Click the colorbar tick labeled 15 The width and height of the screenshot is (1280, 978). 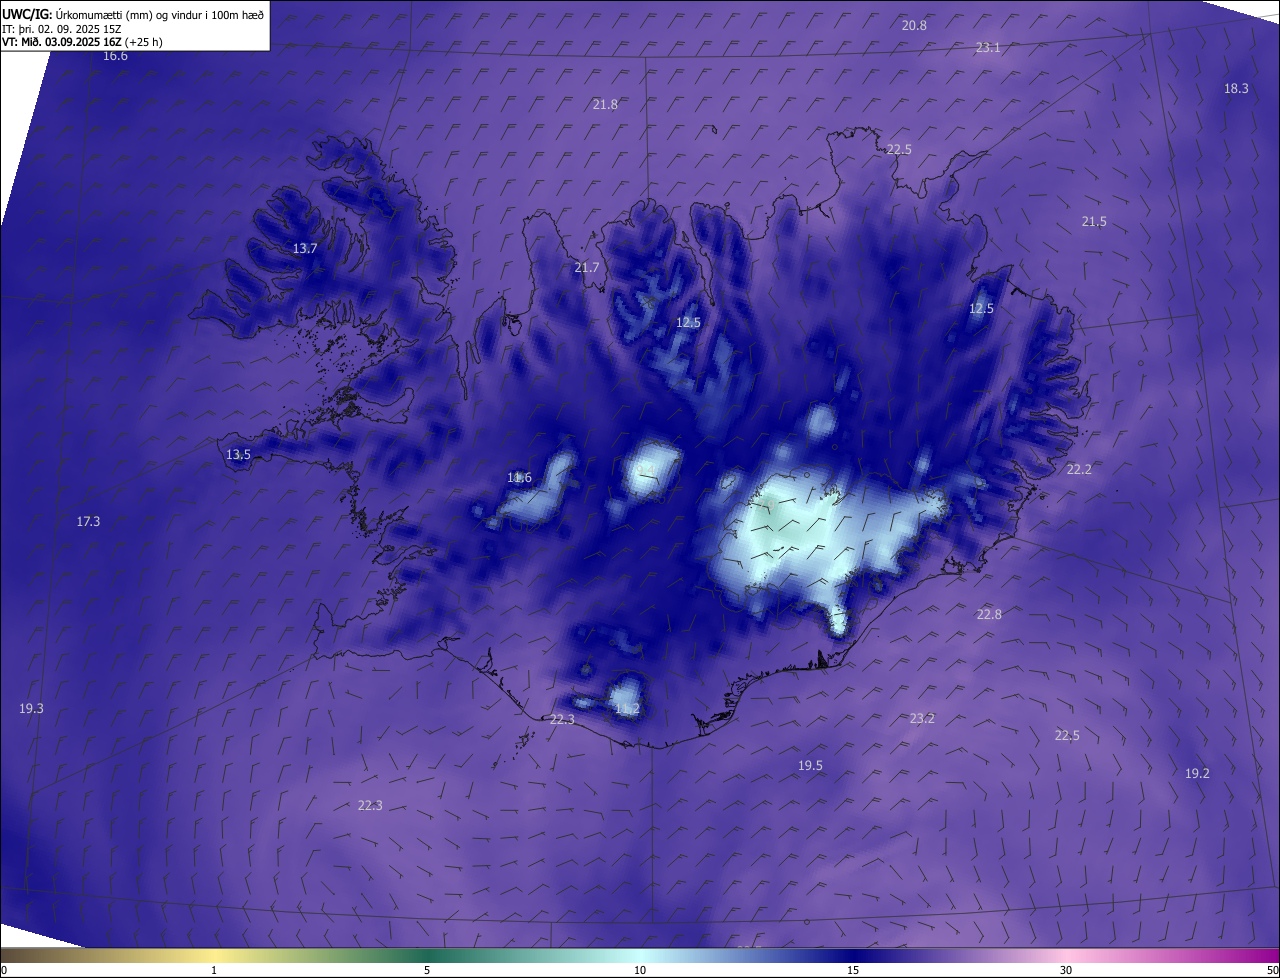click(x=853, y=970)
